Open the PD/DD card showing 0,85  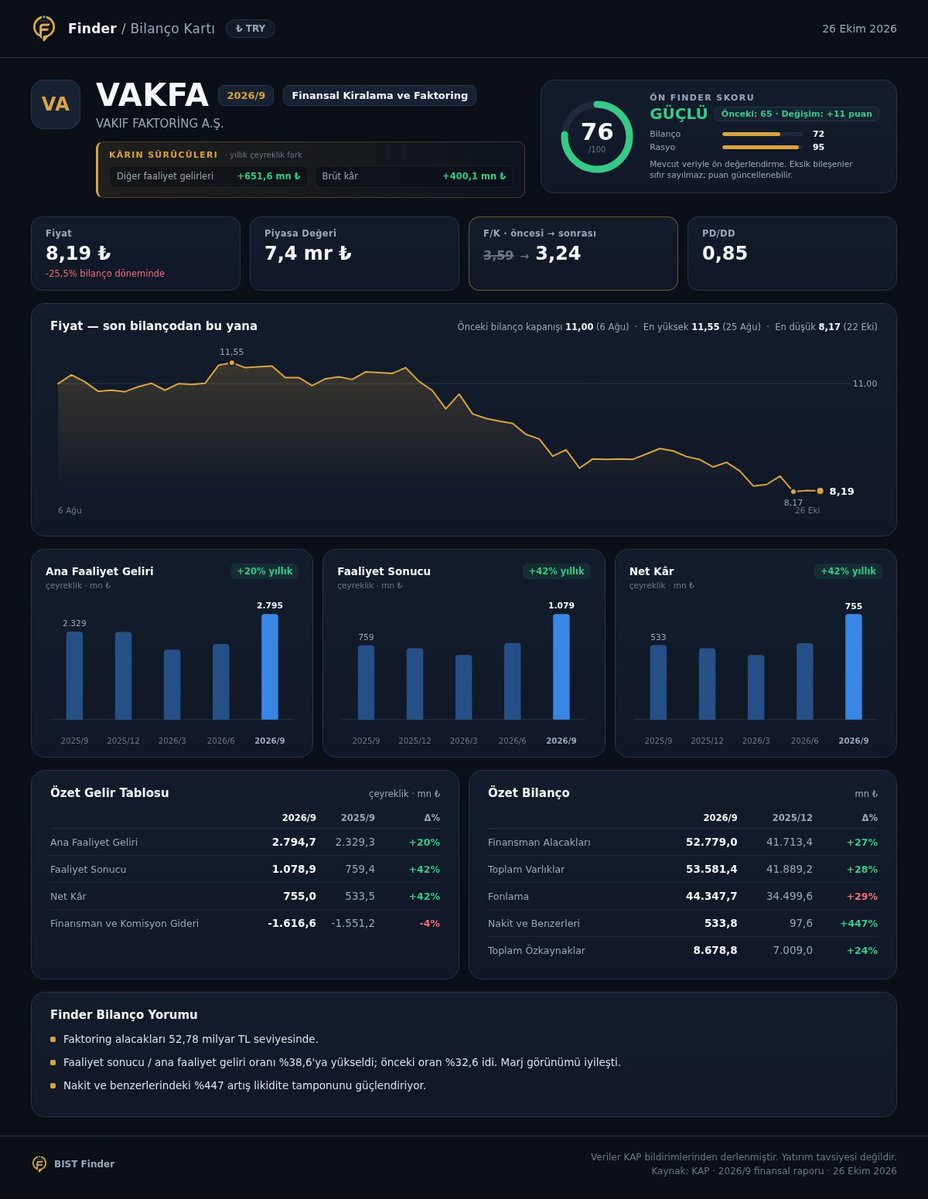[x=792, y=253]
